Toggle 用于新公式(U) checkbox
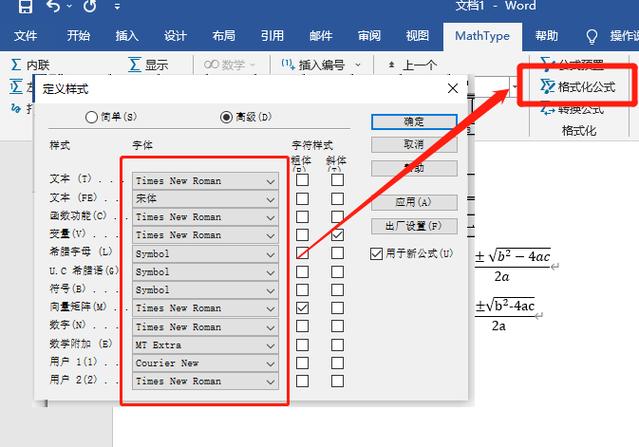 (411, 254)
